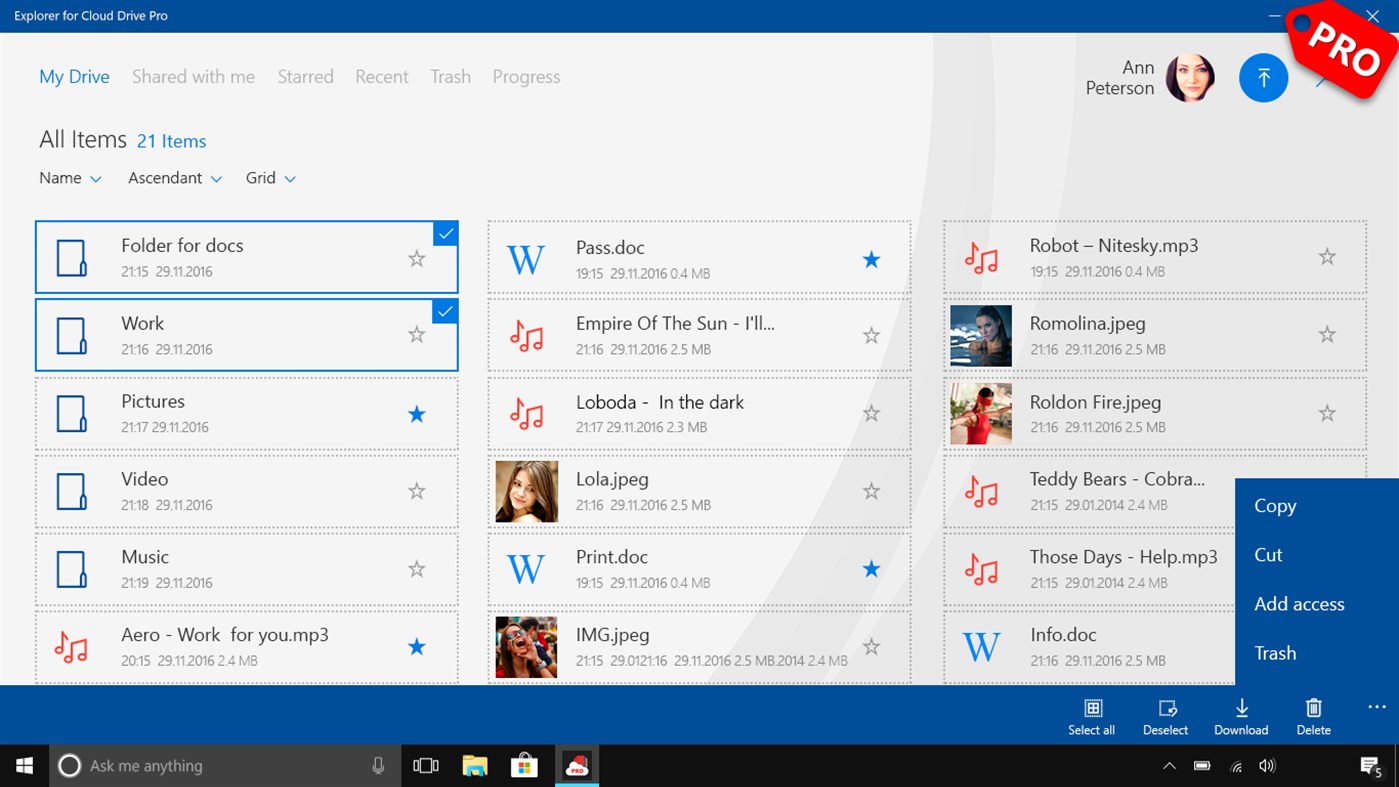Unstar the Pictures folder
The height and width of the screenshot is (787, 1399).
[x=416, y=413]
